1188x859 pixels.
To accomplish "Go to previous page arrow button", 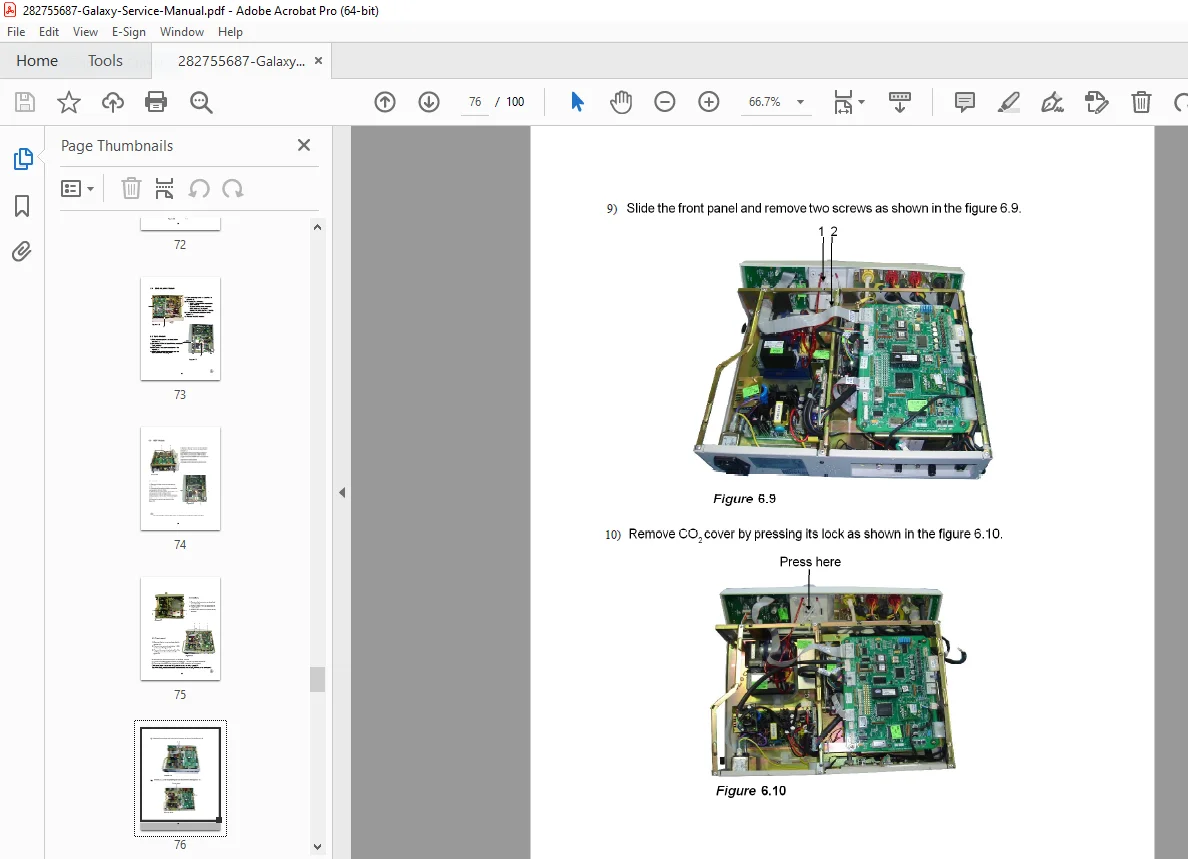I will 385,102.
